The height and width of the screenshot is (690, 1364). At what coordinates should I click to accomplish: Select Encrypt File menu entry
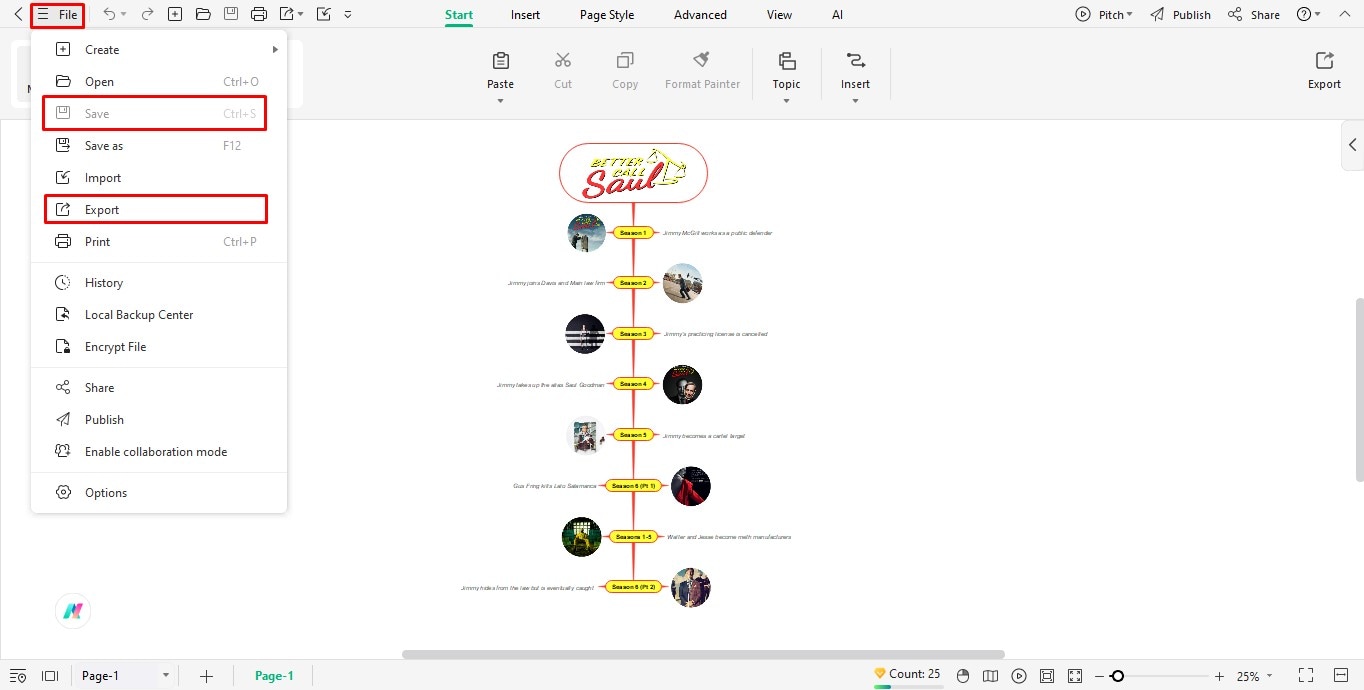(x=159, y=347)
